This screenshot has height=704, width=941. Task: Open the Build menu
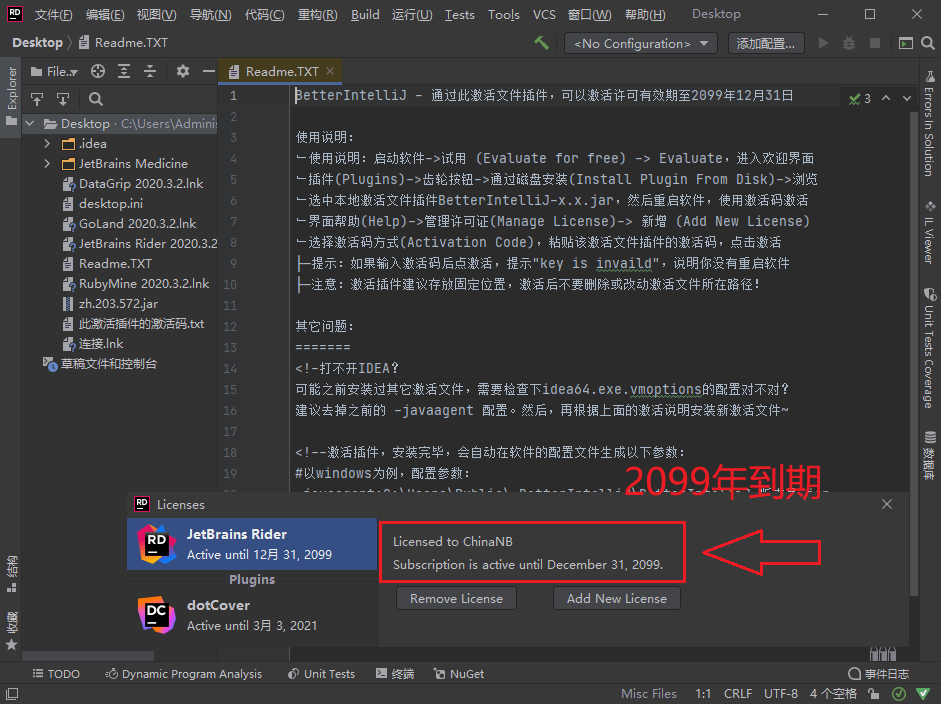(365, 14)
